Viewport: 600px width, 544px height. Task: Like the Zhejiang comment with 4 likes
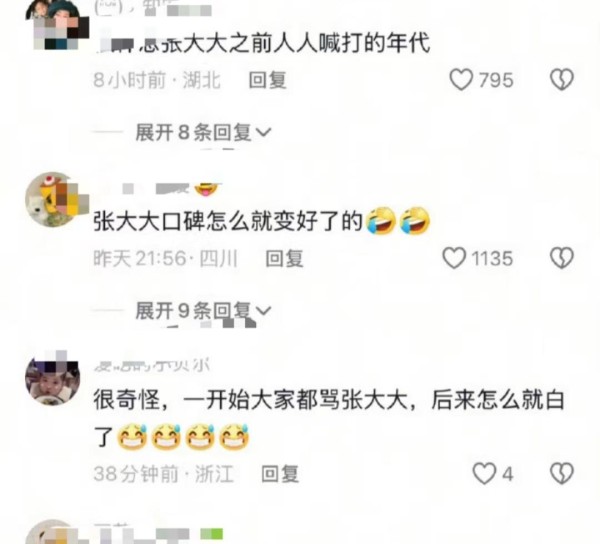coord(484,474)
